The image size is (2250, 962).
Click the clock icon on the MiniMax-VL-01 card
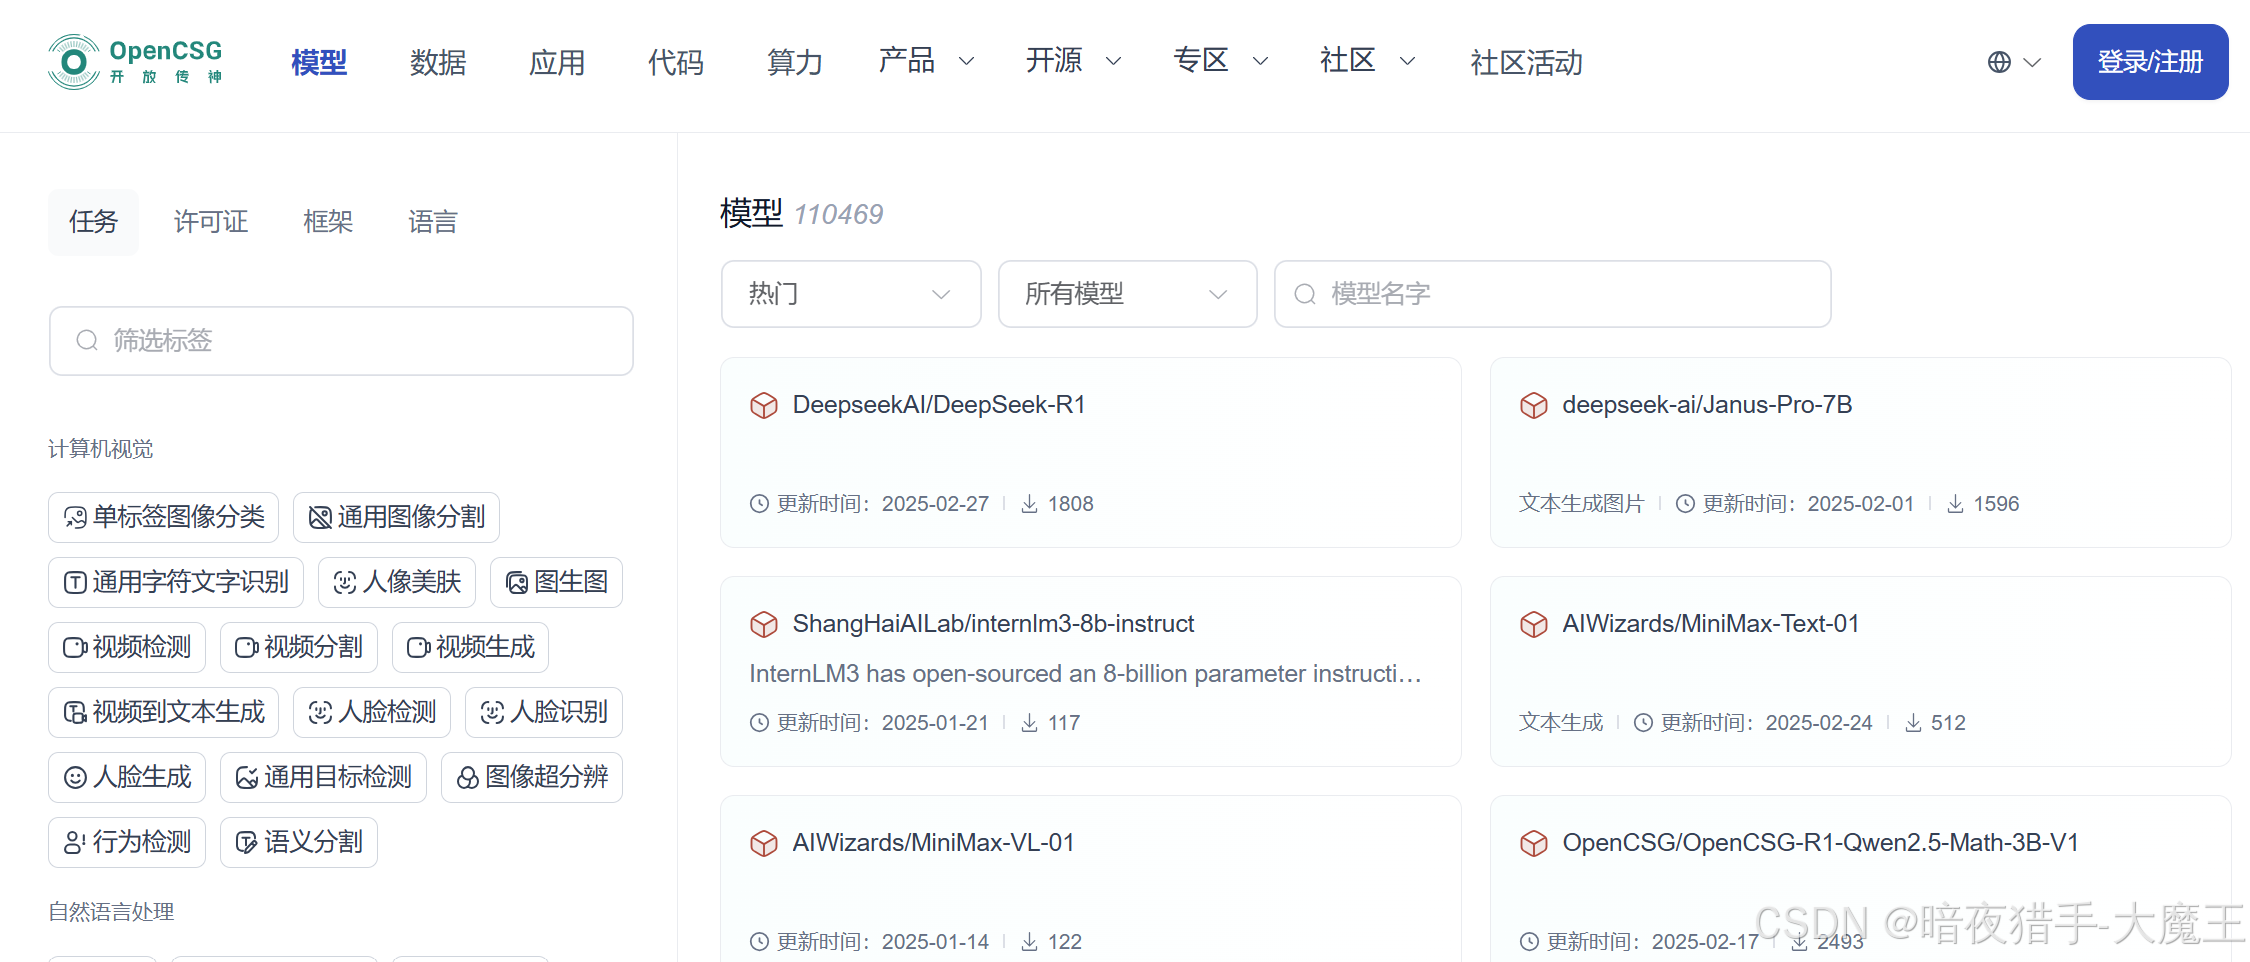[760, 942]
